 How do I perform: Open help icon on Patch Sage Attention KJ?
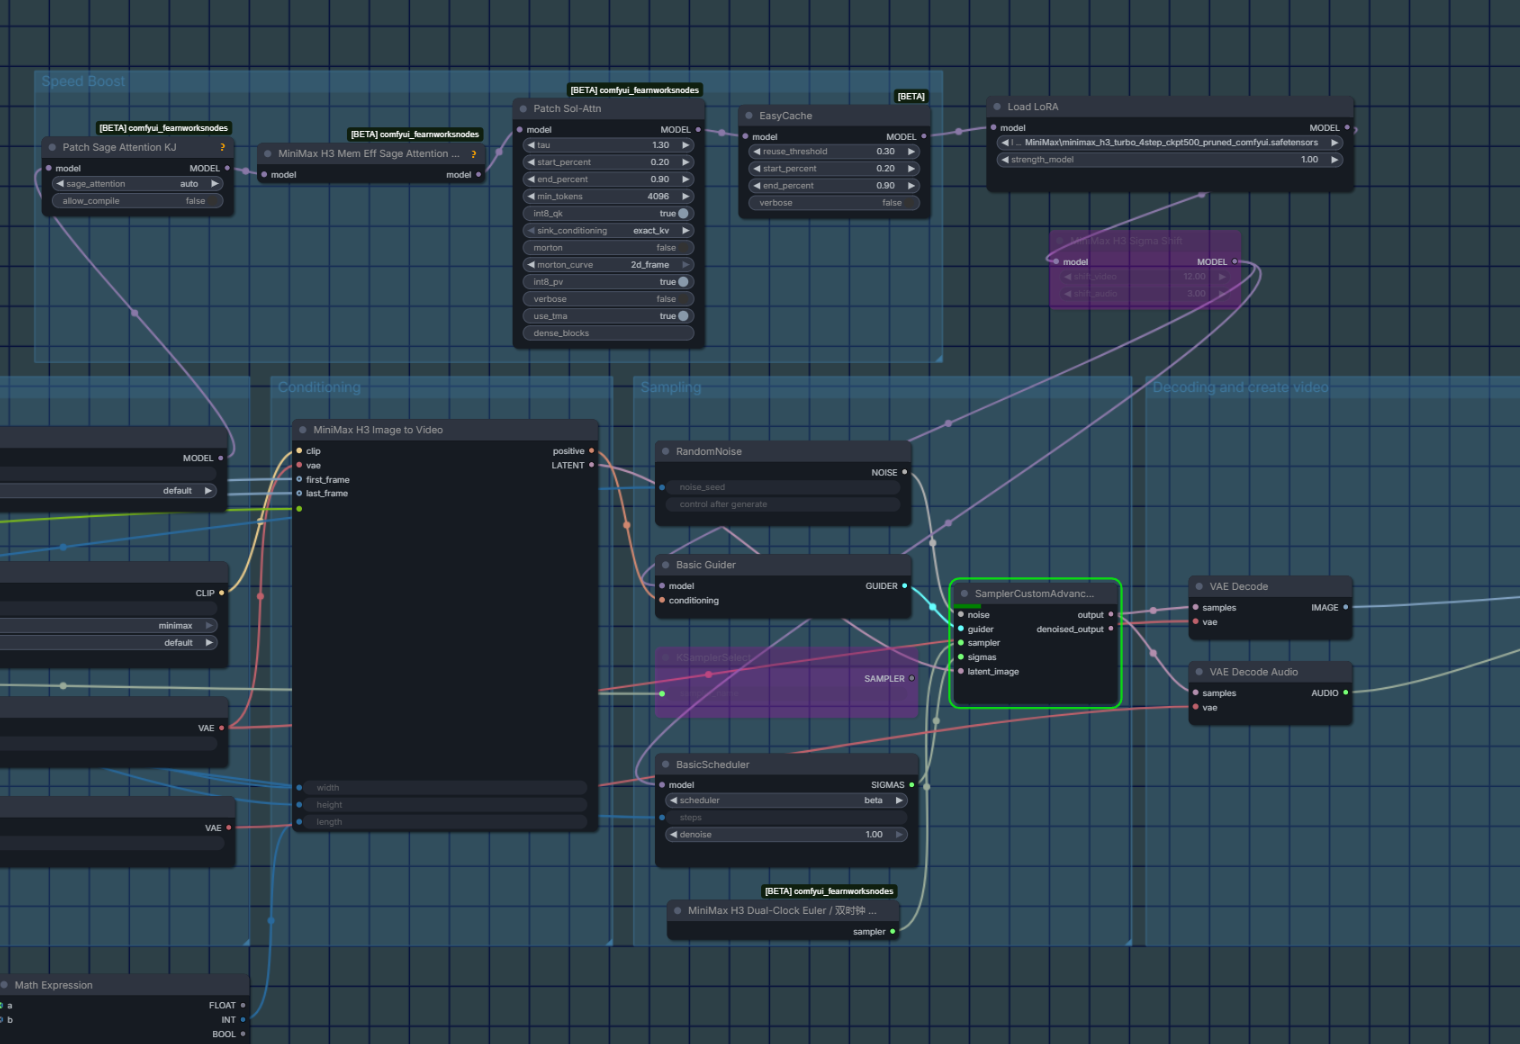tap(223, 147)
